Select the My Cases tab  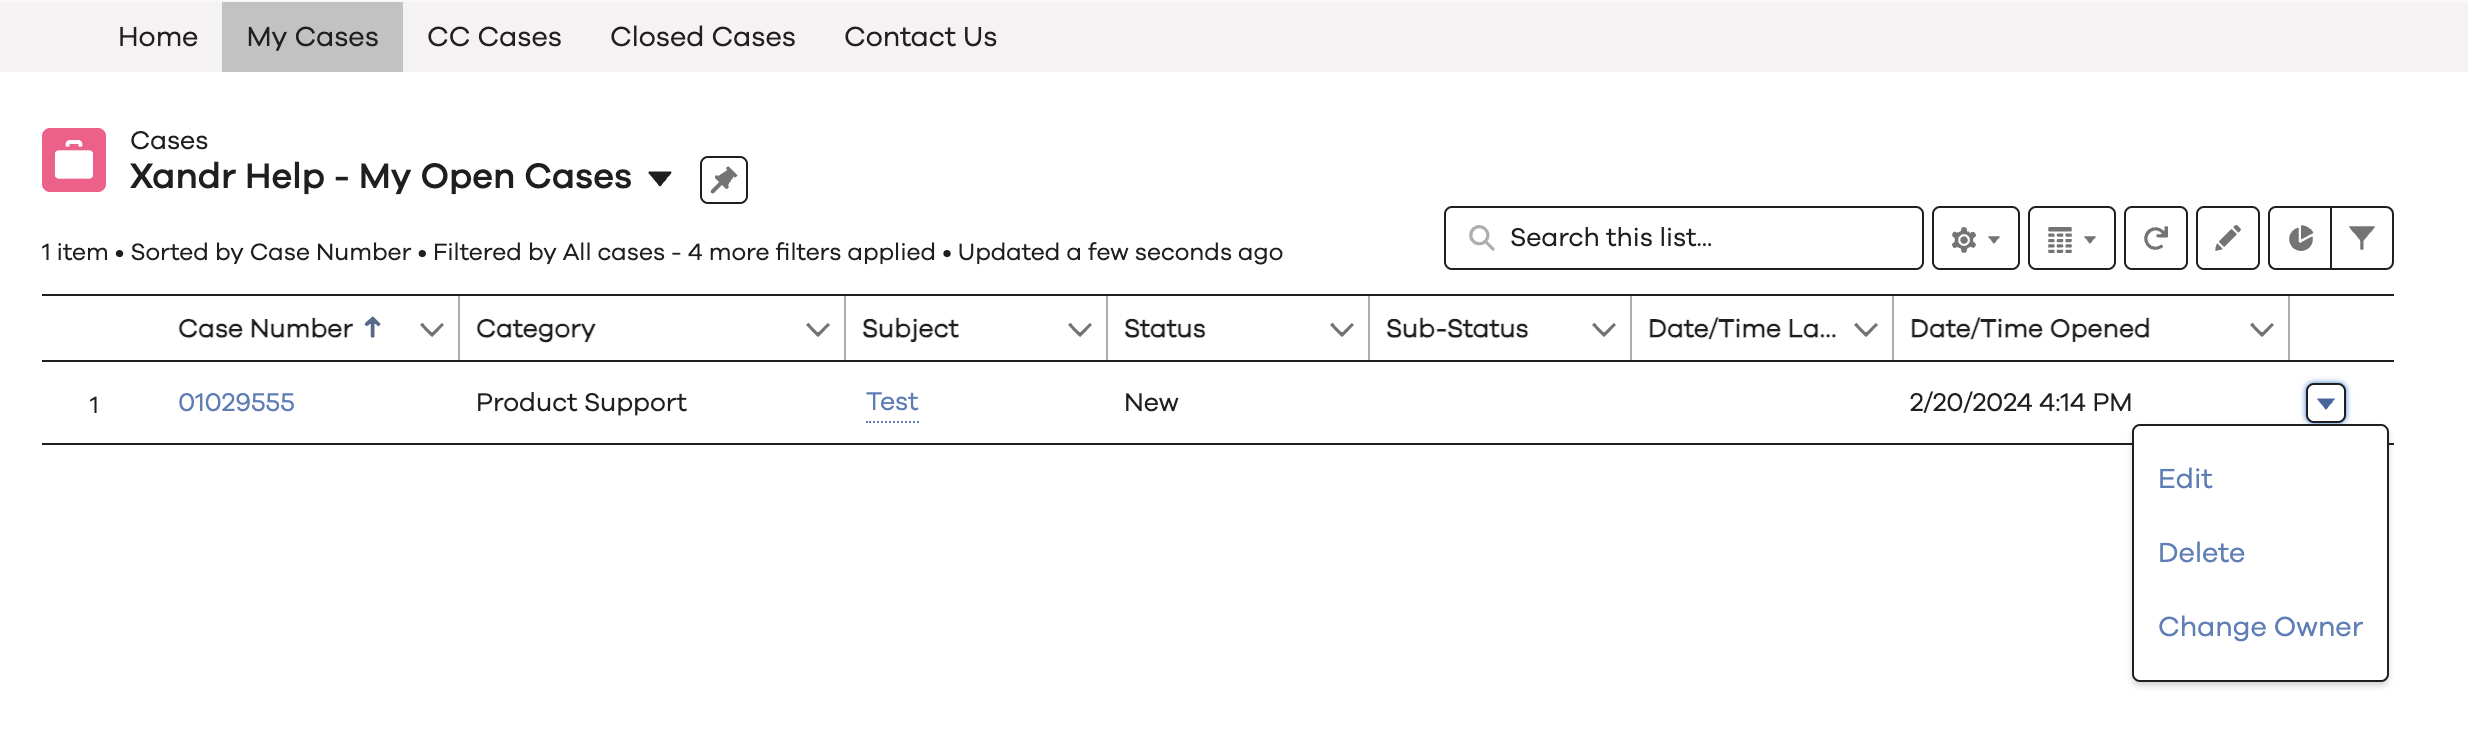pyautogui.click(x=312, y=37)
